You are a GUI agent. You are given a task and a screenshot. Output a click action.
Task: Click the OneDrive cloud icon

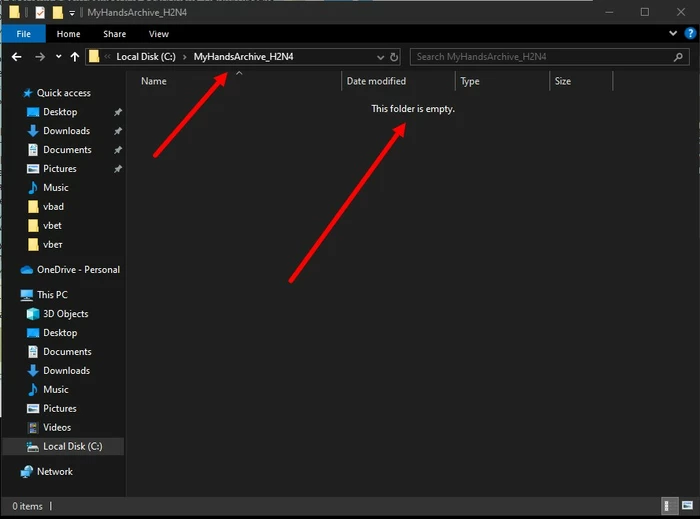(27, 270)
